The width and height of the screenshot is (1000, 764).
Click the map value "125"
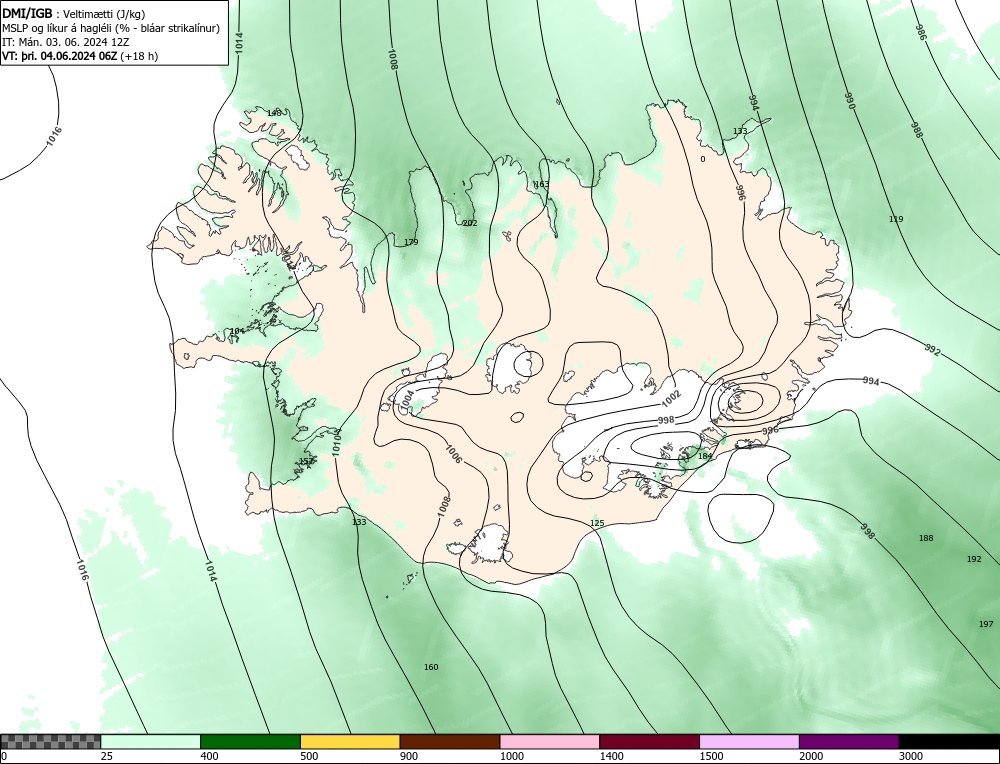[597, 523]
